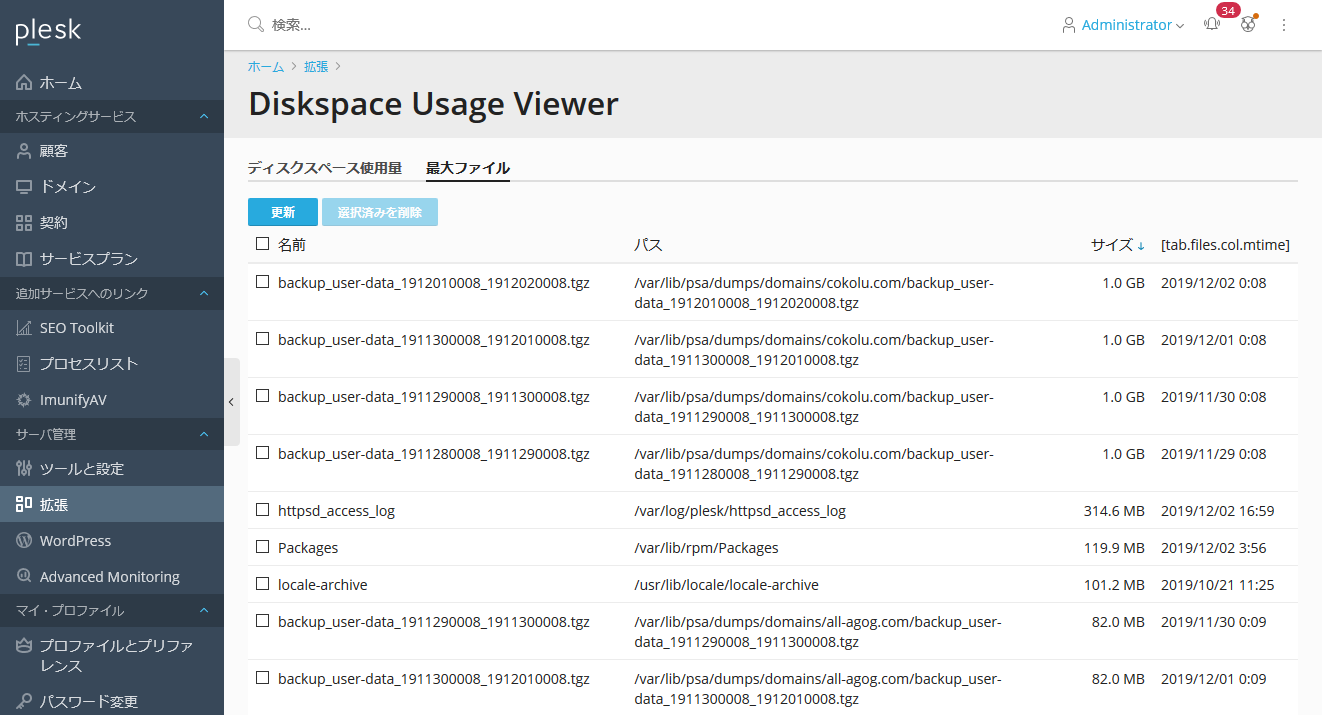The image size is (1322, 715).
Task: Select the 最大ファイル tab
Action: 467,168
